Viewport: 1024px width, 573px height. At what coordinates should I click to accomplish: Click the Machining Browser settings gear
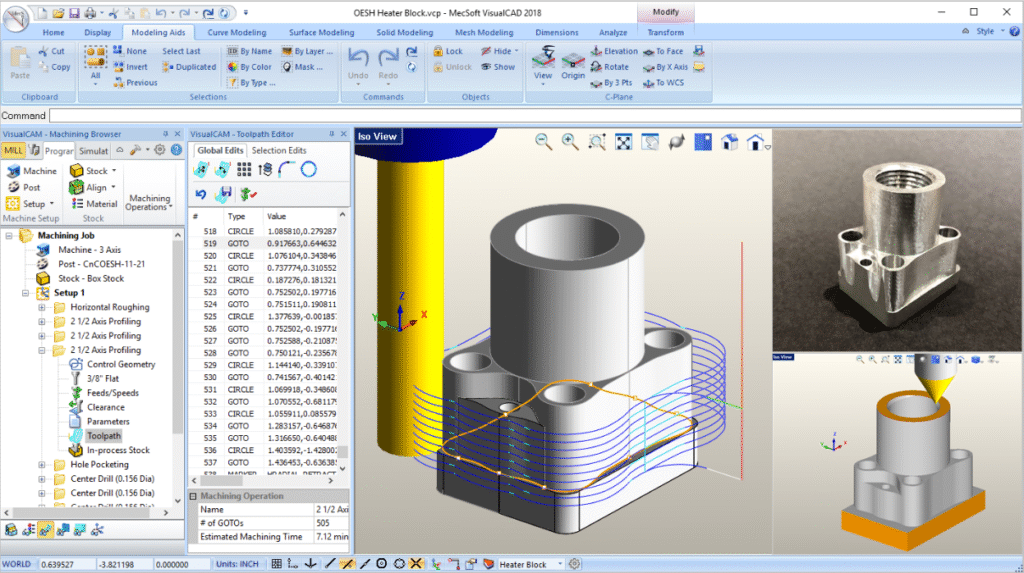click(159, 150)
